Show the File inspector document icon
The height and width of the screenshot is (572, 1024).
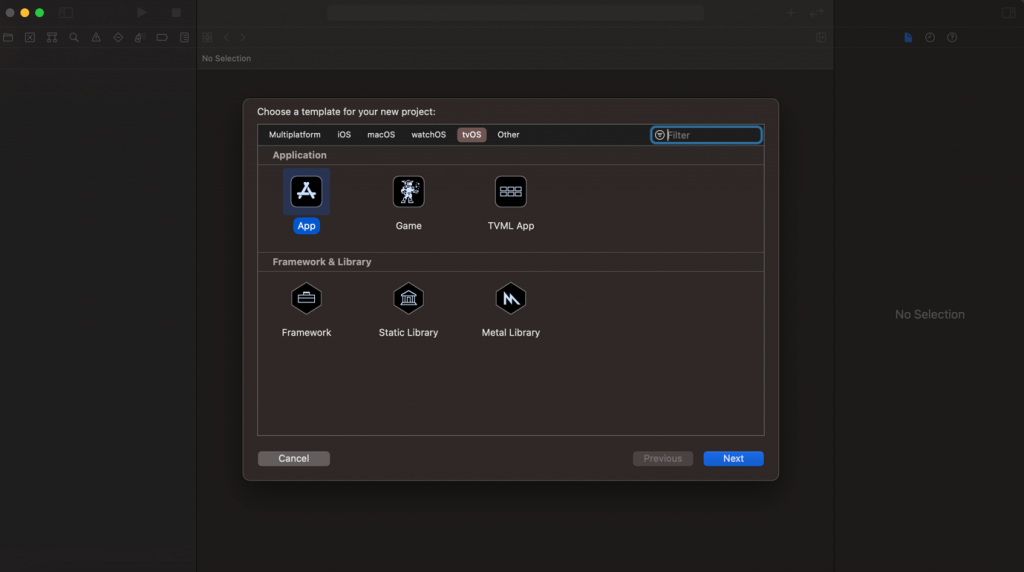[x=908, y=38]
